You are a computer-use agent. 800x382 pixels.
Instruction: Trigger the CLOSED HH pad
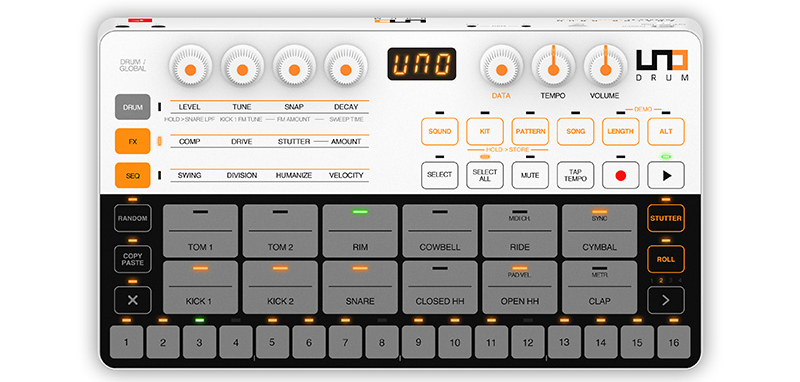(x=440, y=287)
